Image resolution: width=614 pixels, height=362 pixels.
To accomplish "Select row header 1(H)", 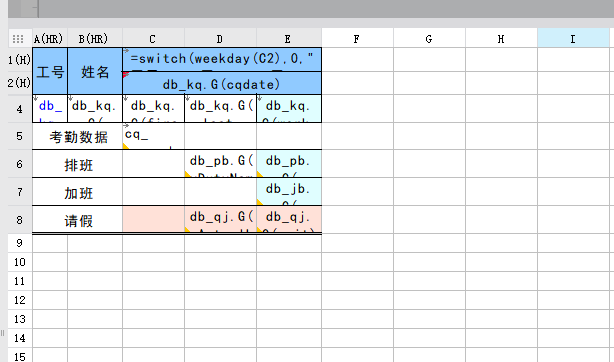I will tap(20, 60).
